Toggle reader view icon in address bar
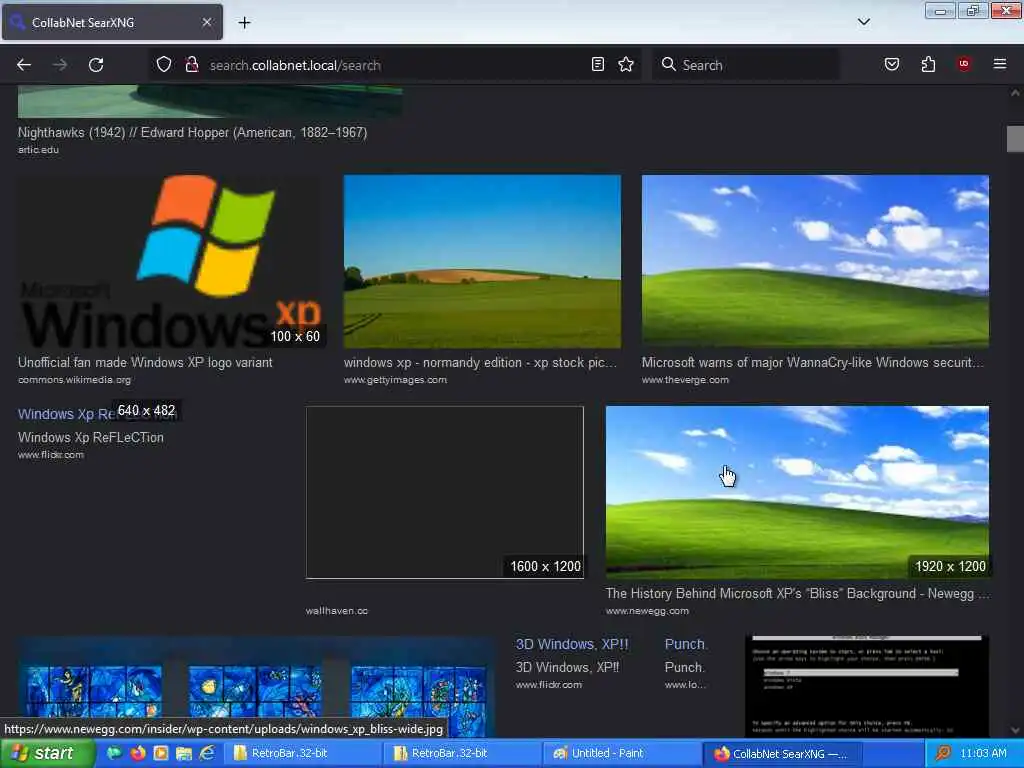Viewport: 1024px width, 768px height. point(598,64)
